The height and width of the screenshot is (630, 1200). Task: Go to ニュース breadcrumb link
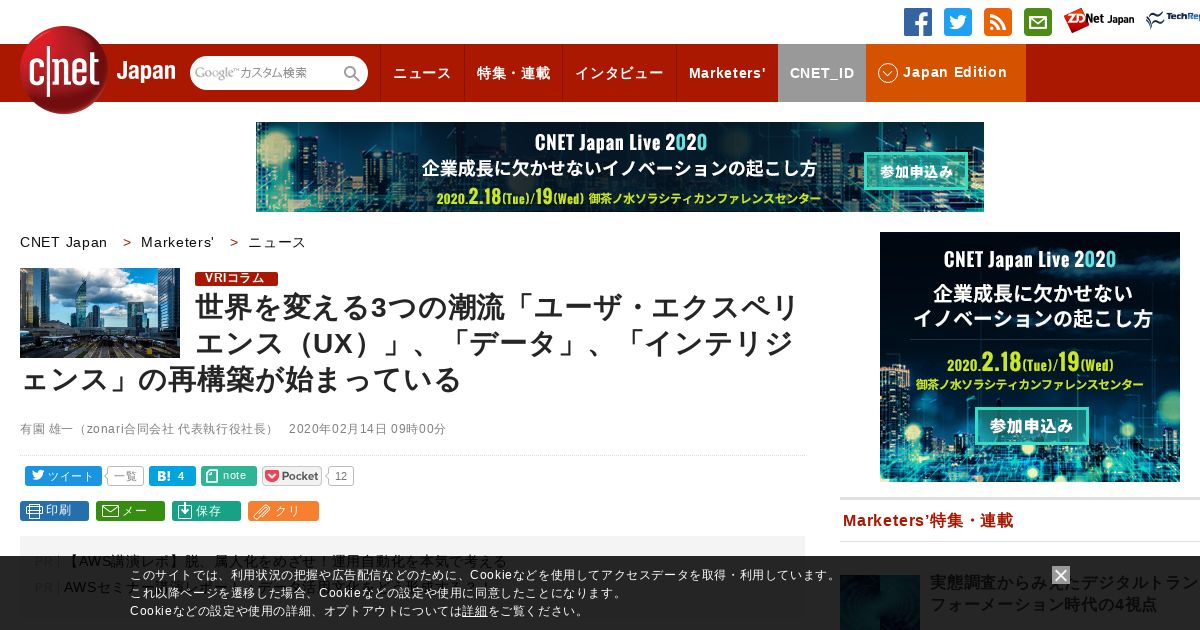click(277, 242)
